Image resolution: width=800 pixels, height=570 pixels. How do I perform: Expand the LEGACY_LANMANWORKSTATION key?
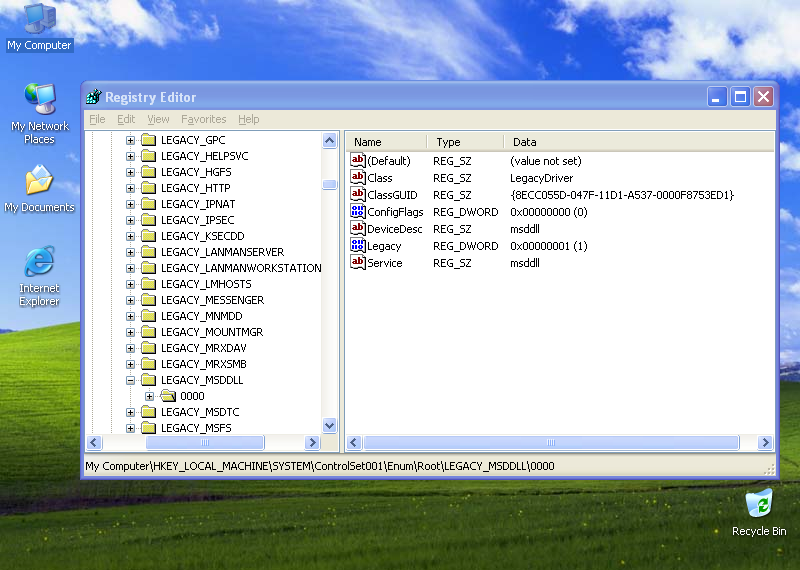tap(130, 268)
